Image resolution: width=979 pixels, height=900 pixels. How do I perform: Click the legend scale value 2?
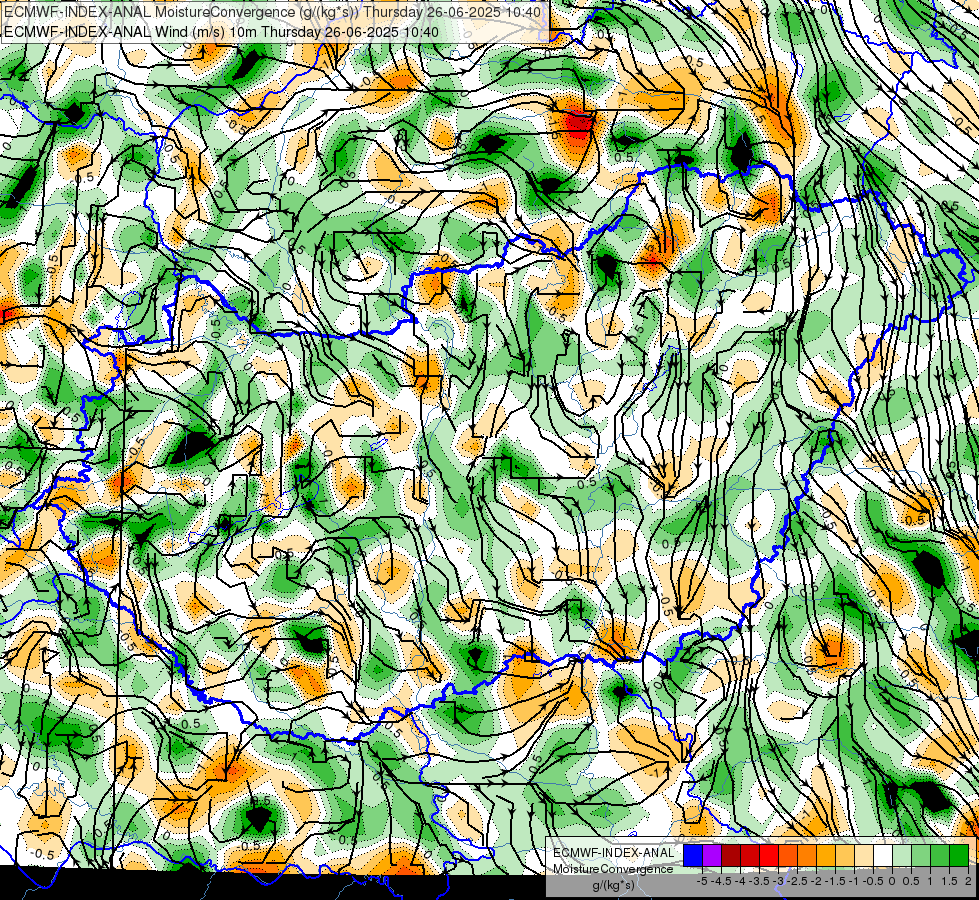click(968, 881)
